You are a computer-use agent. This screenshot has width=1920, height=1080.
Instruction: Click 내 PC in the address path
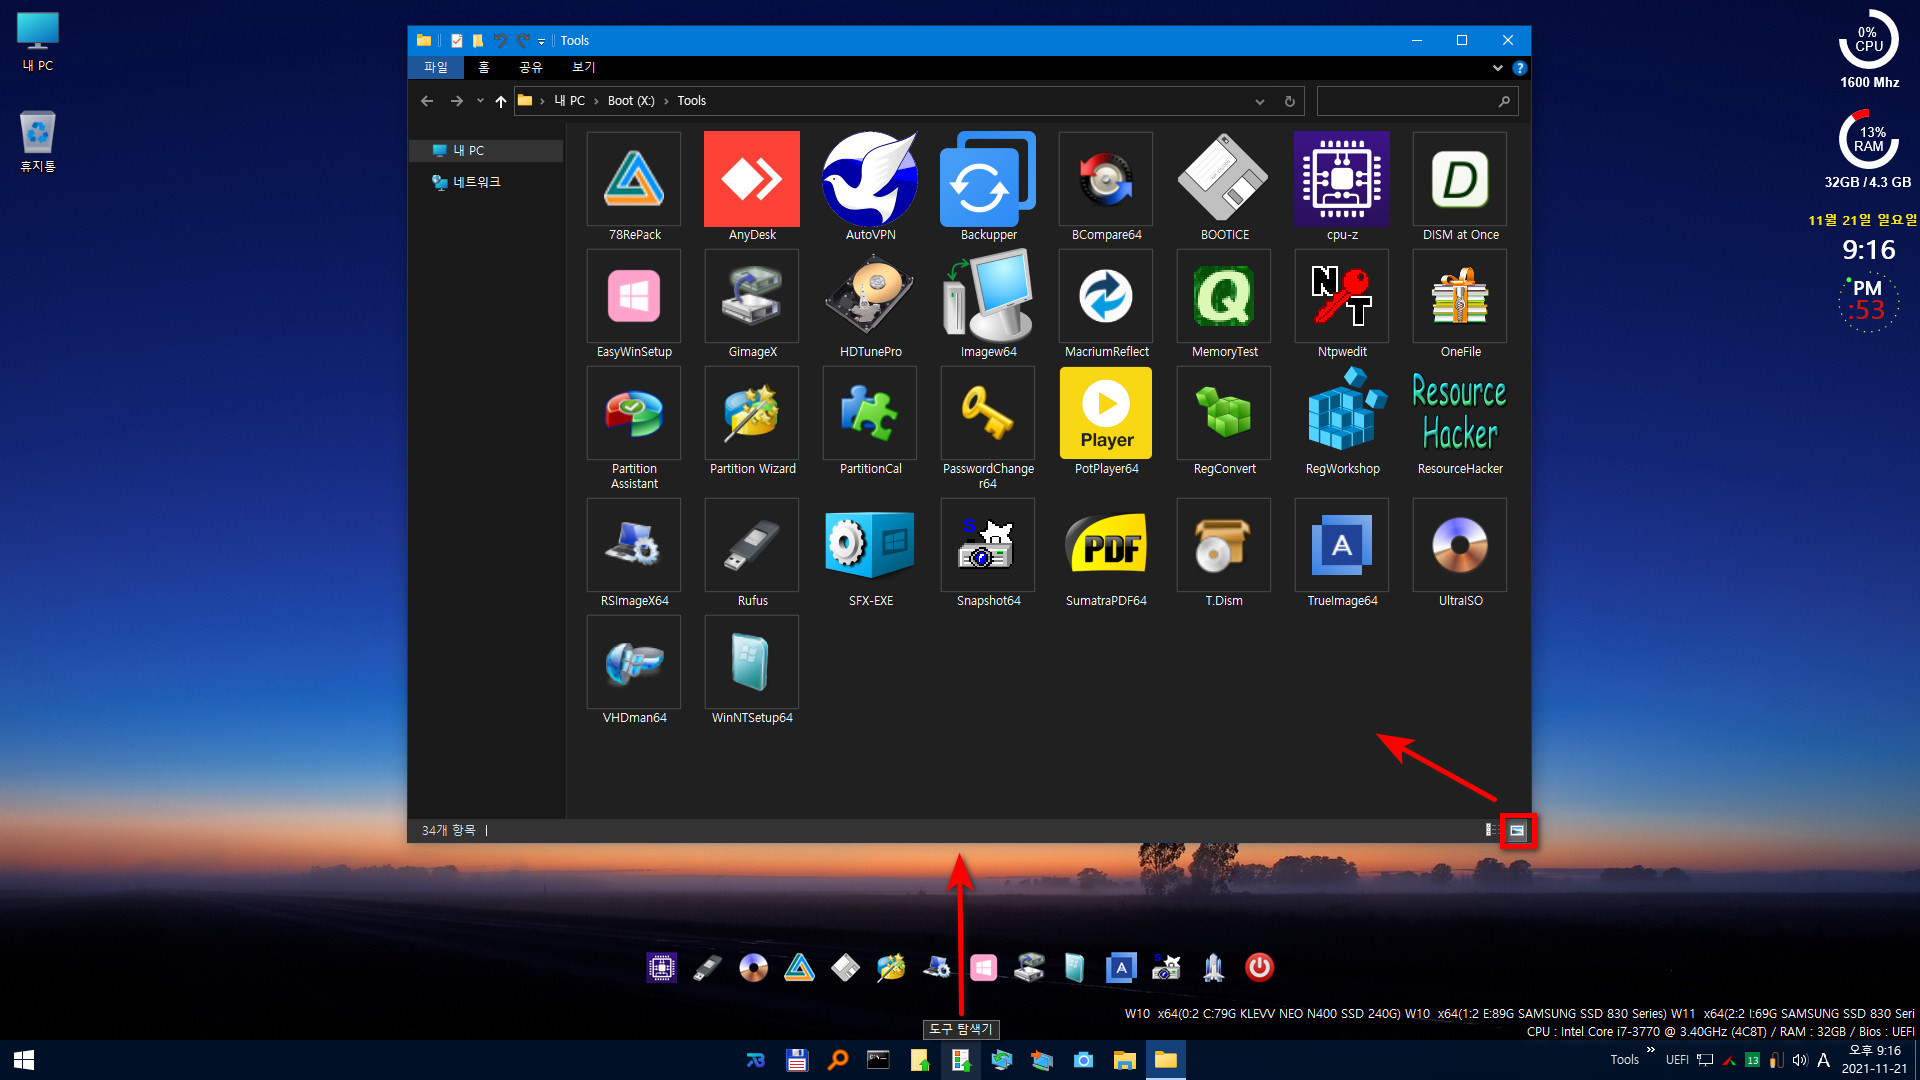click(x=569, y=101)
